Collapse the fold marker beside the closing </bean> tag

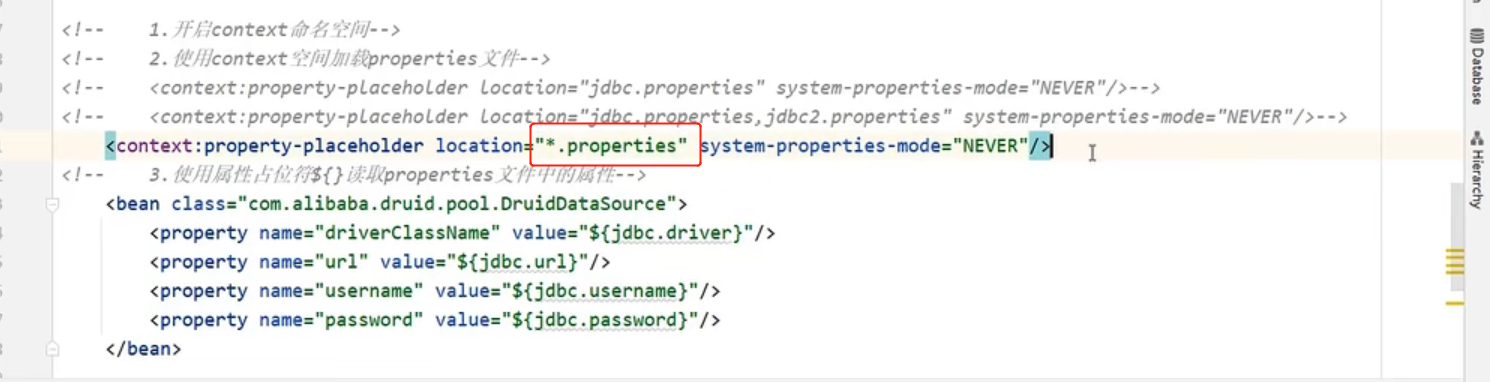(52, 349)
